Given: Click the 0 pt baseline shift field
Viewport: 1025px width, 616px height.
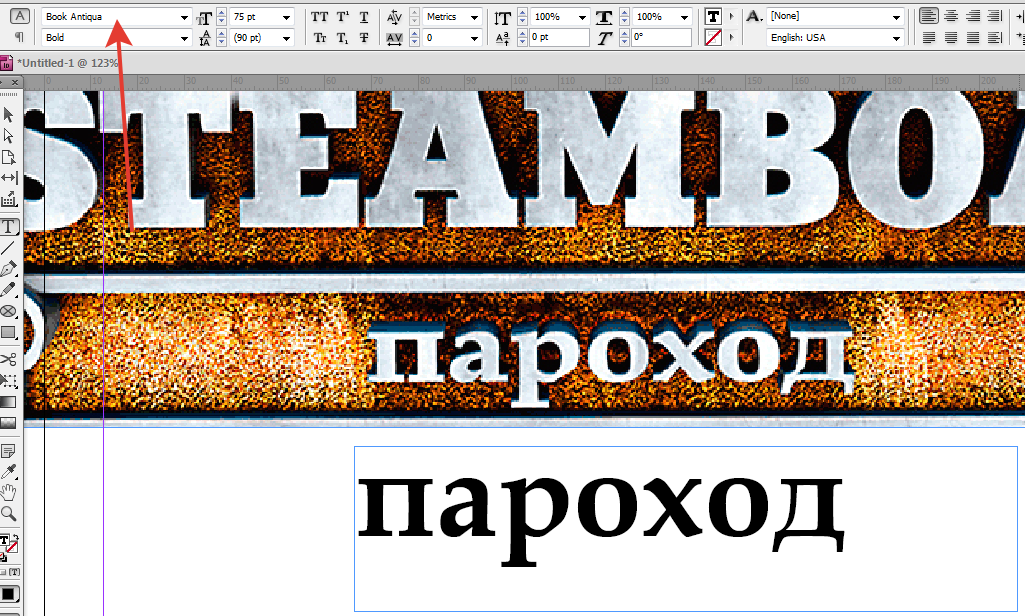Looking at the screenshot, I should point(559,37).
